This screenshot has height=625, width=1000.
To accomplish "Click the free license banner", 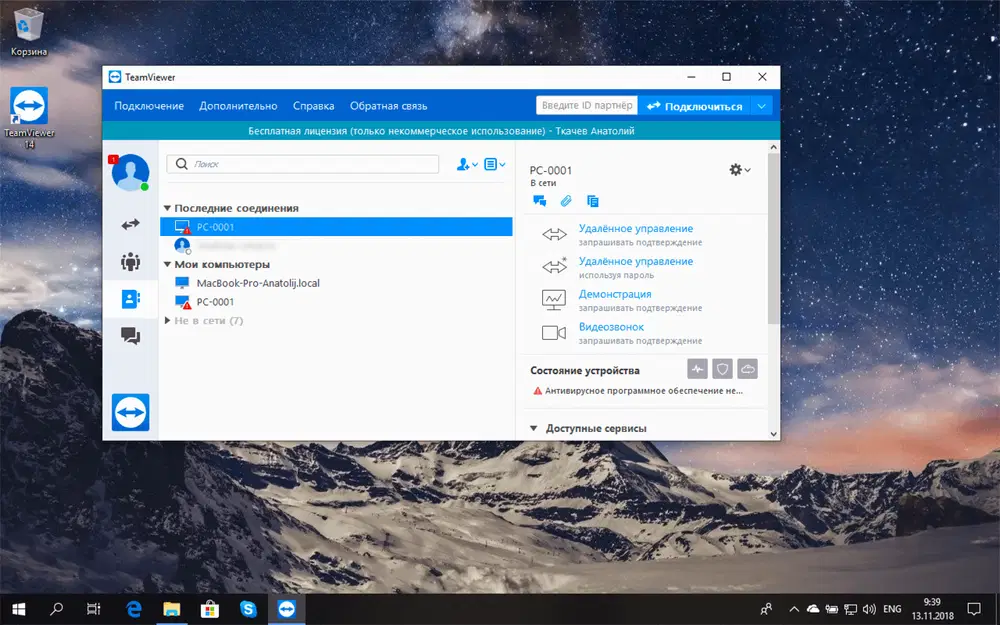I will point(441,131).
